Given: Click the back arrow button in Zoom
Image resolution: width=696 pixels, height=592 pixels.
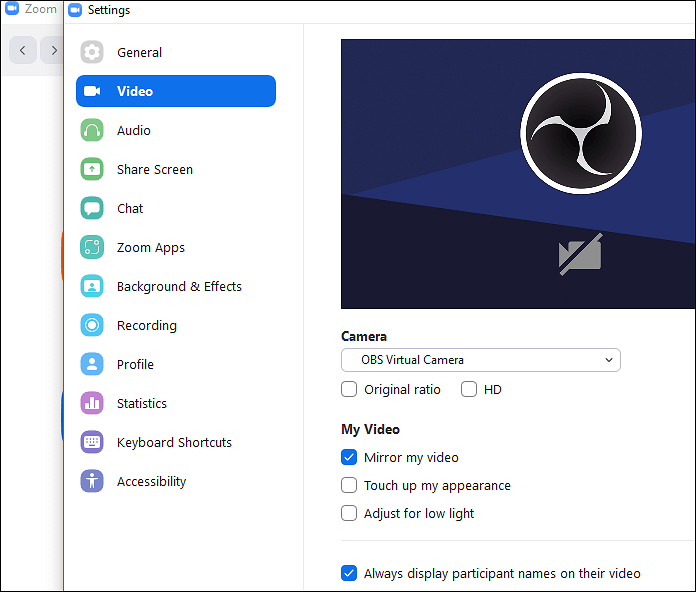Looking at the screenshot, I should pos(23,50).
